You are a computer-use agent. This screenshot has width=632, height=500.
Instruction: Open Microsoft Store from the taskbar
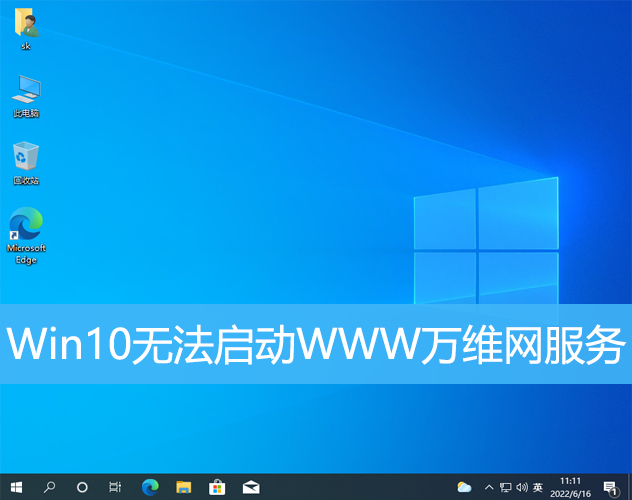(x=216, y=487)
